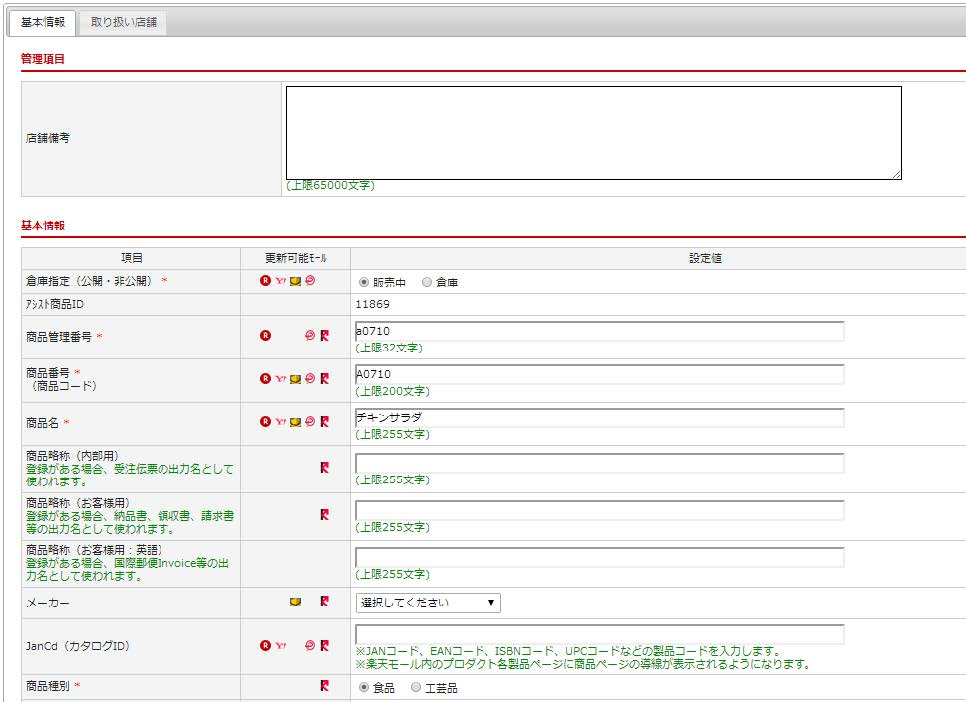
Task: Select the 倉庫 radio button
Action: click(427, 283)
